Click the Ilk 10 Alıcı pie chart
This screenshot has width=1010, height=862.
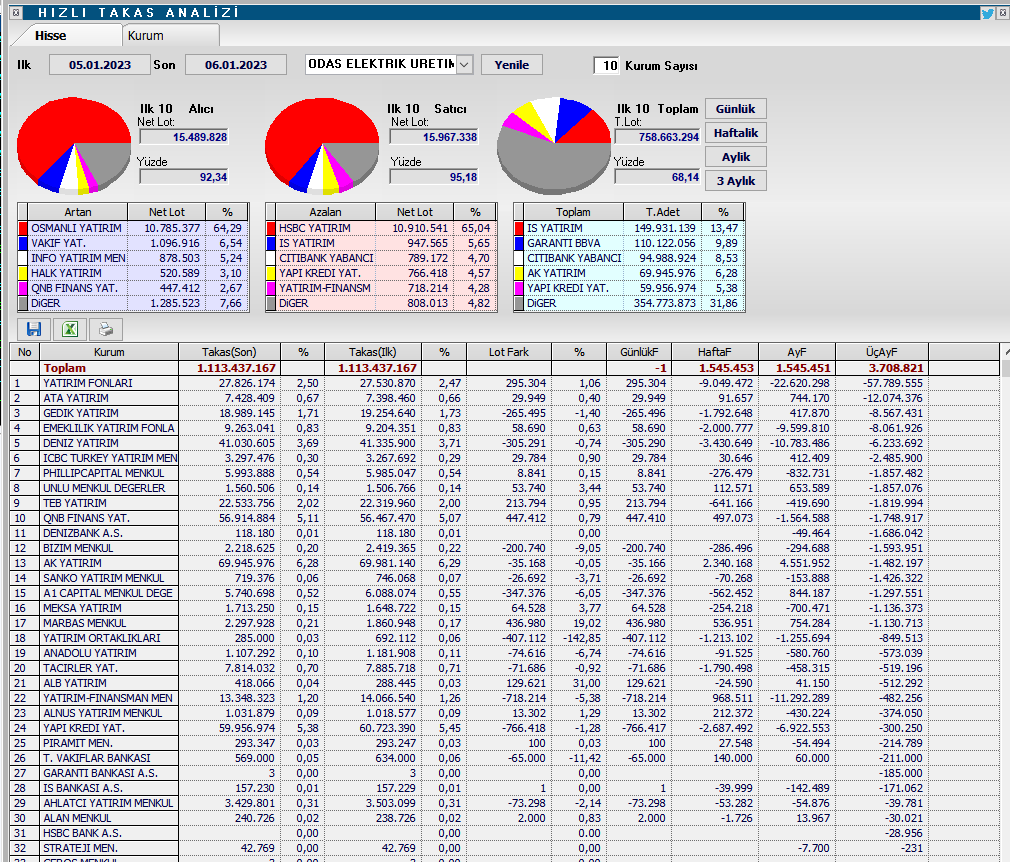pyautogui.click(x=74, y=146)
